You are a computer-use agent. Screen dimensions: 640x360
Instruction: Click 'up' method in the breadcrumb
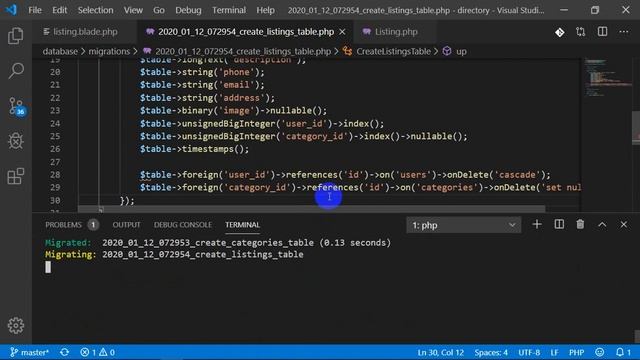click(x=461, y=51)
